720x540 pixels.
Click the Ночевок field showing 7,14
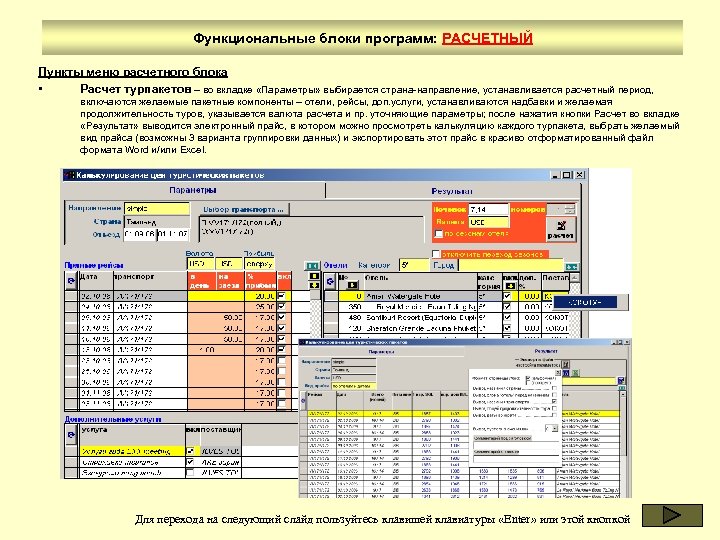488,209
